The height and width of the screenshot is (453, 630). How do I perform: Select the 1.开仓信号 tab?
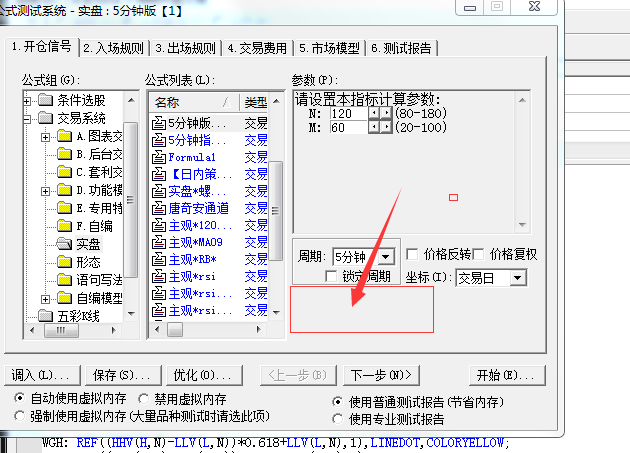tap(41, 47)
